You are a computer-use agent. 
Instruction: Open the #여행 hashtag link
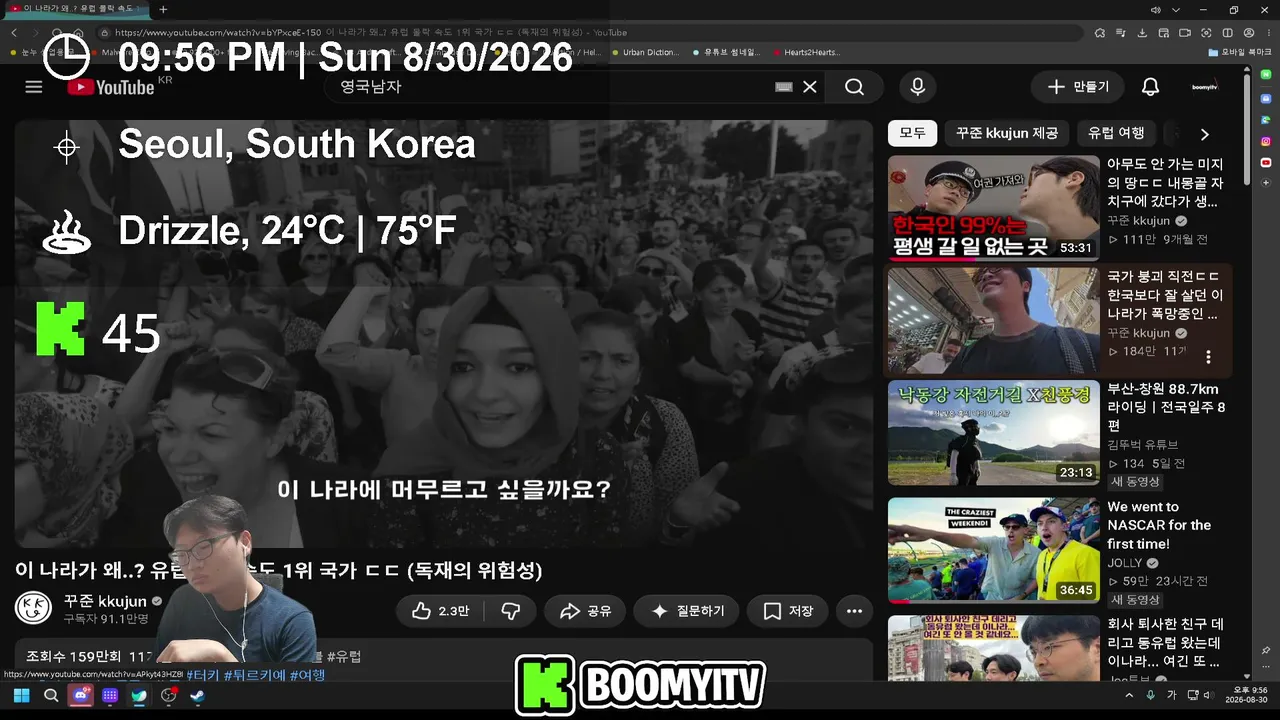coord(307,675)
